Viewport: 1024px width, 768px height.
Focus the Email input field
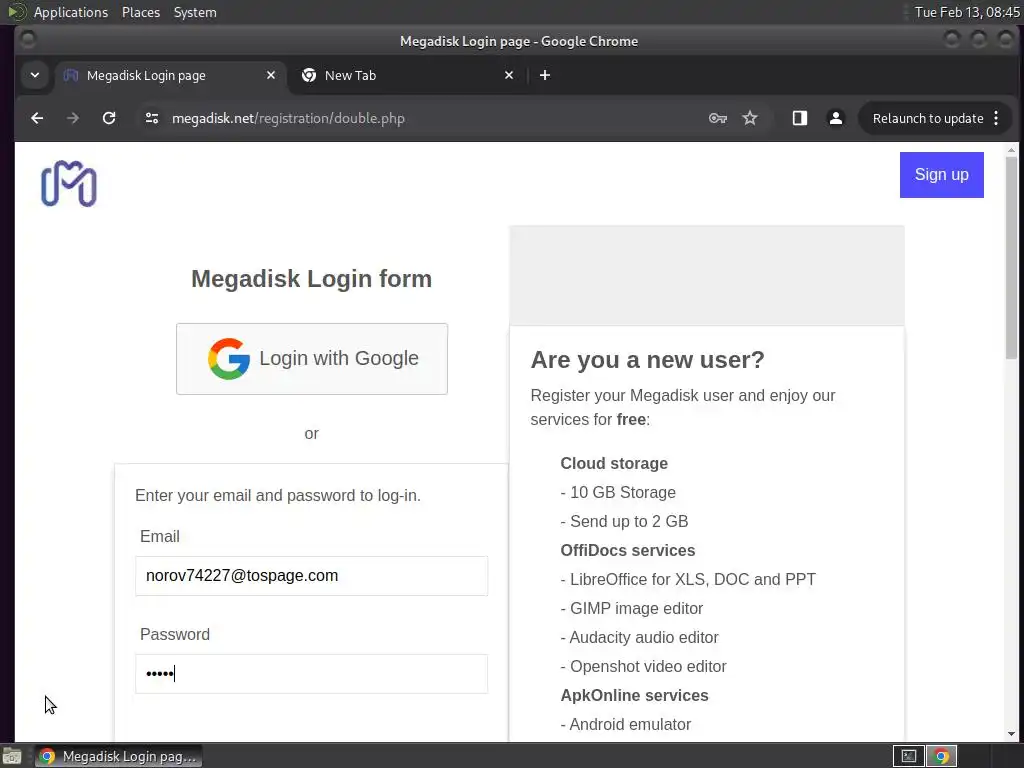(x=311, y=576)
